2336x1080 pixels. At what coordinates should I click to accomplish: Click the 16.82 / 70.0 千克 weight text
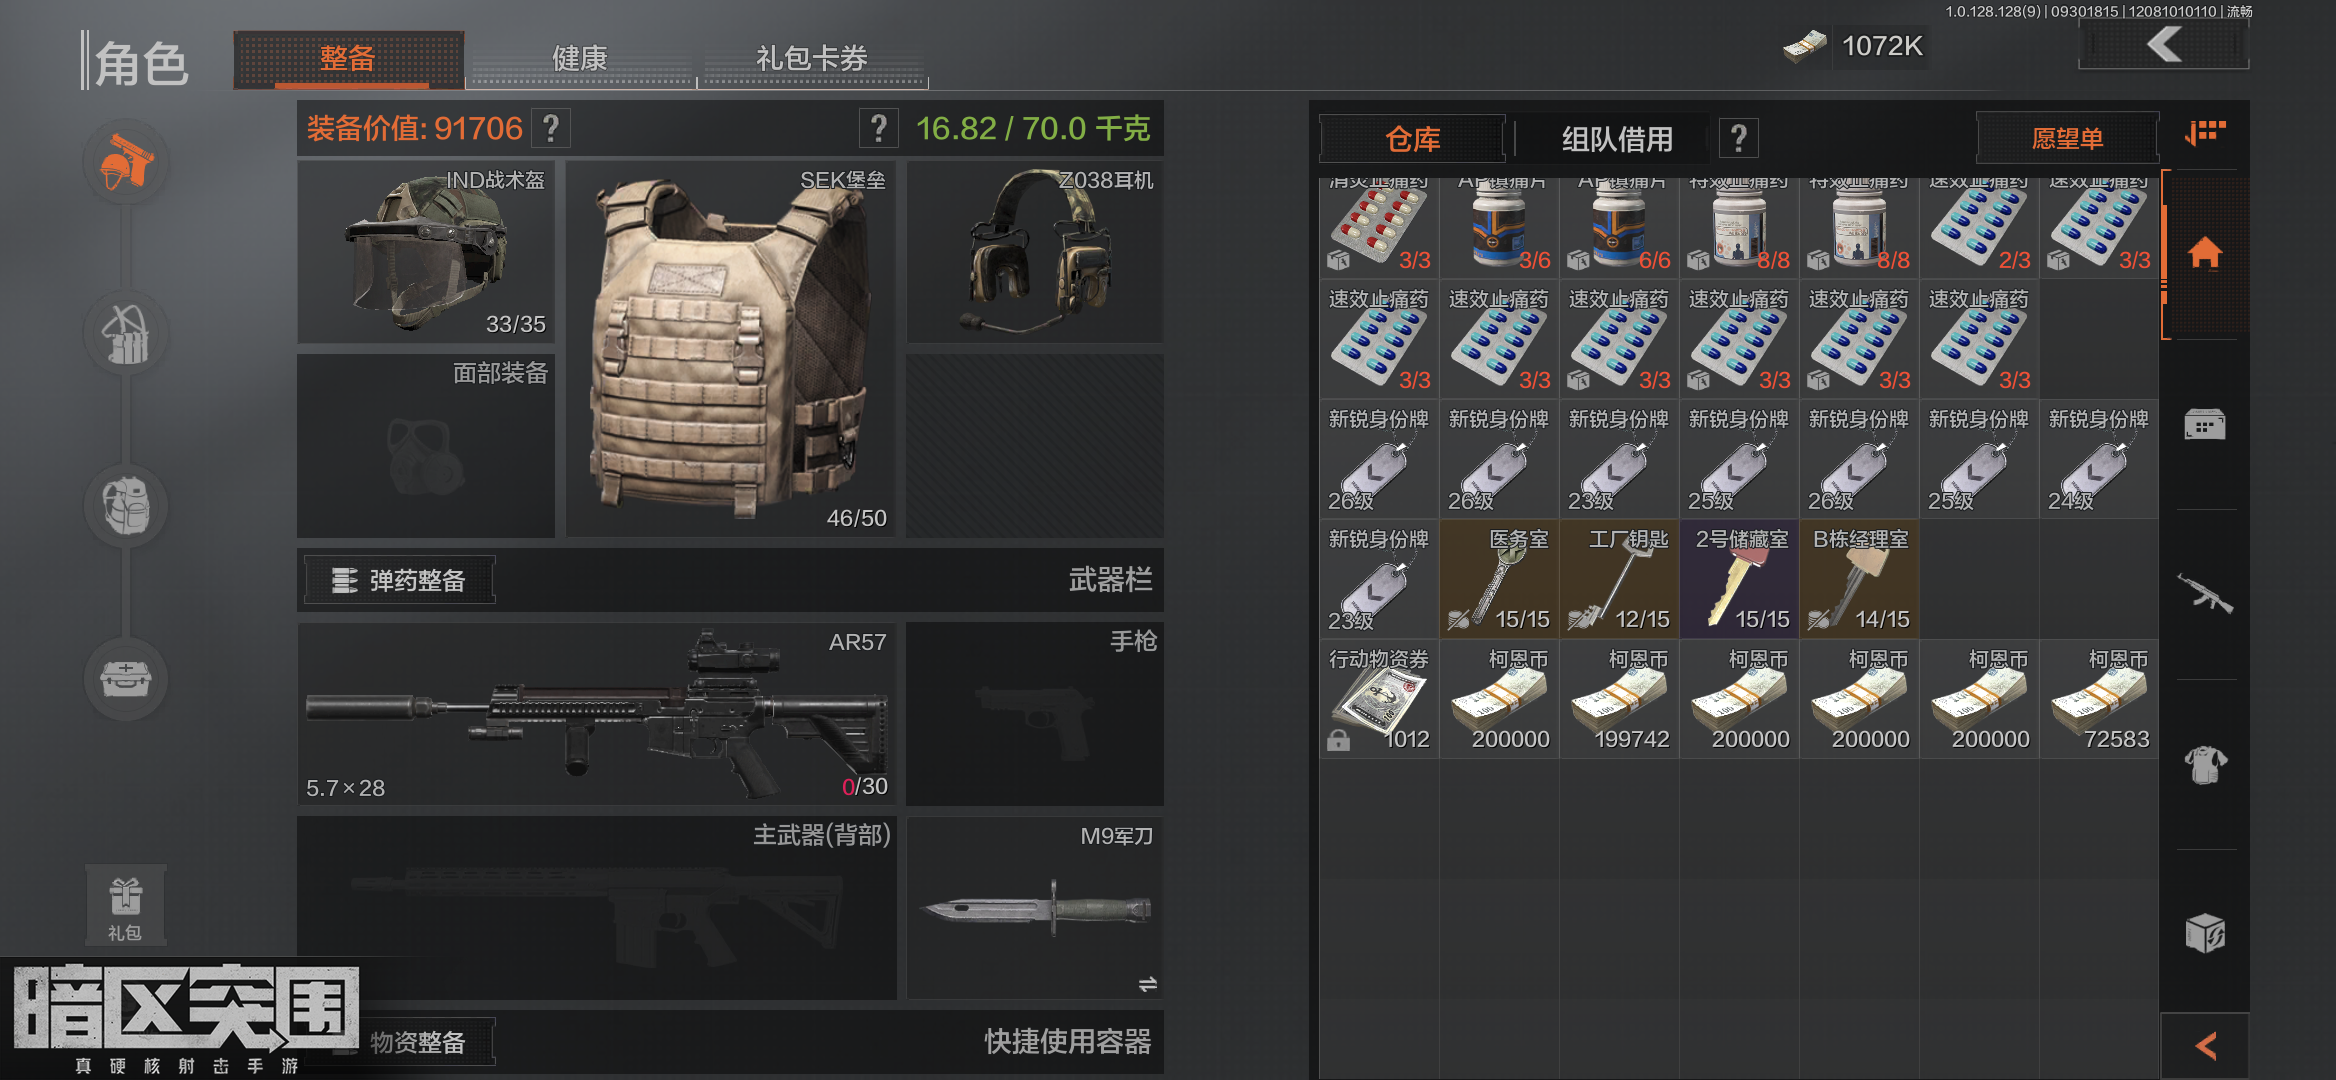1033,128
